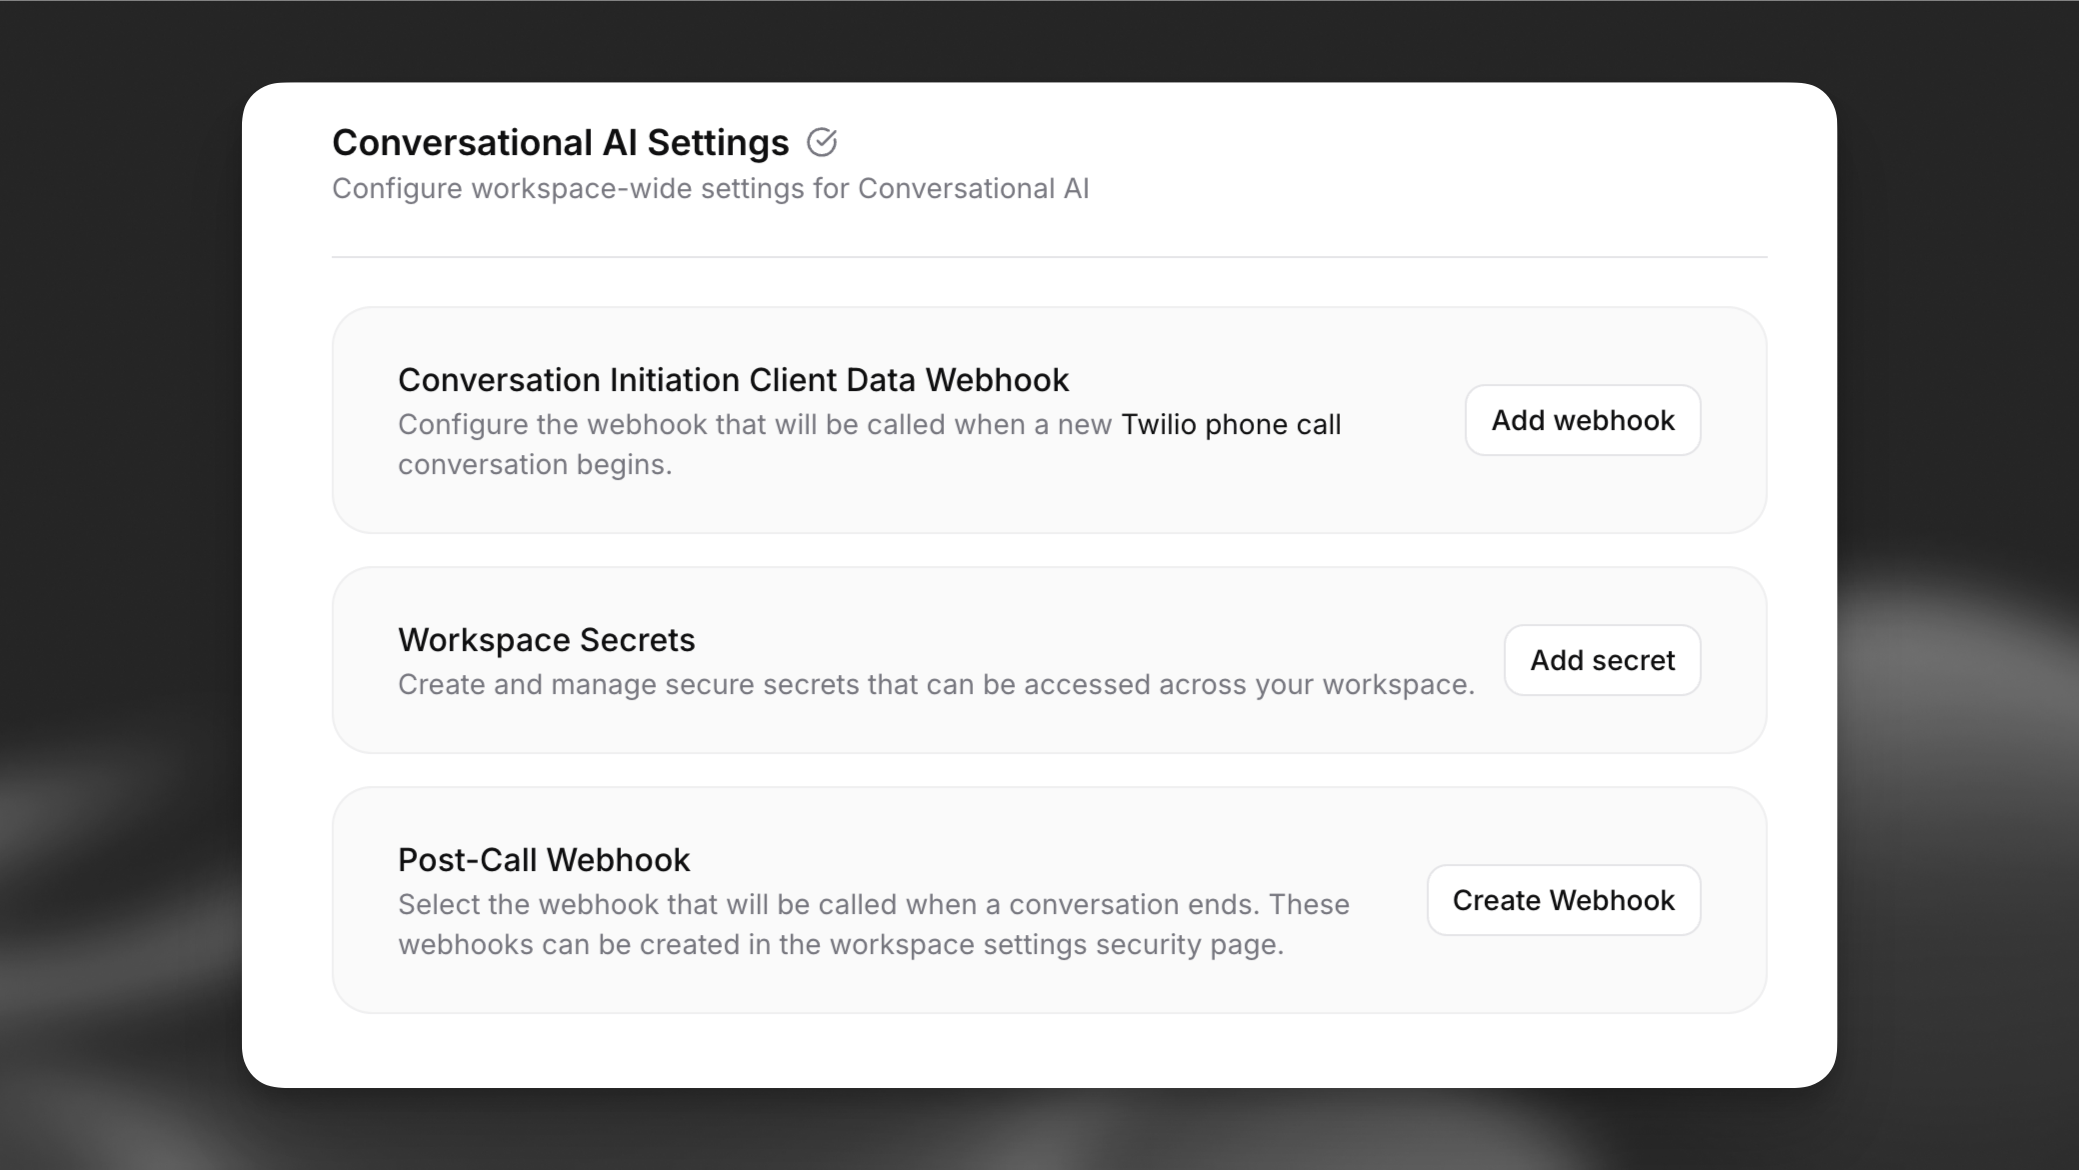Select the Conversational AI Settings heading
This screenshot has width=2079, height=1170.
560,141
